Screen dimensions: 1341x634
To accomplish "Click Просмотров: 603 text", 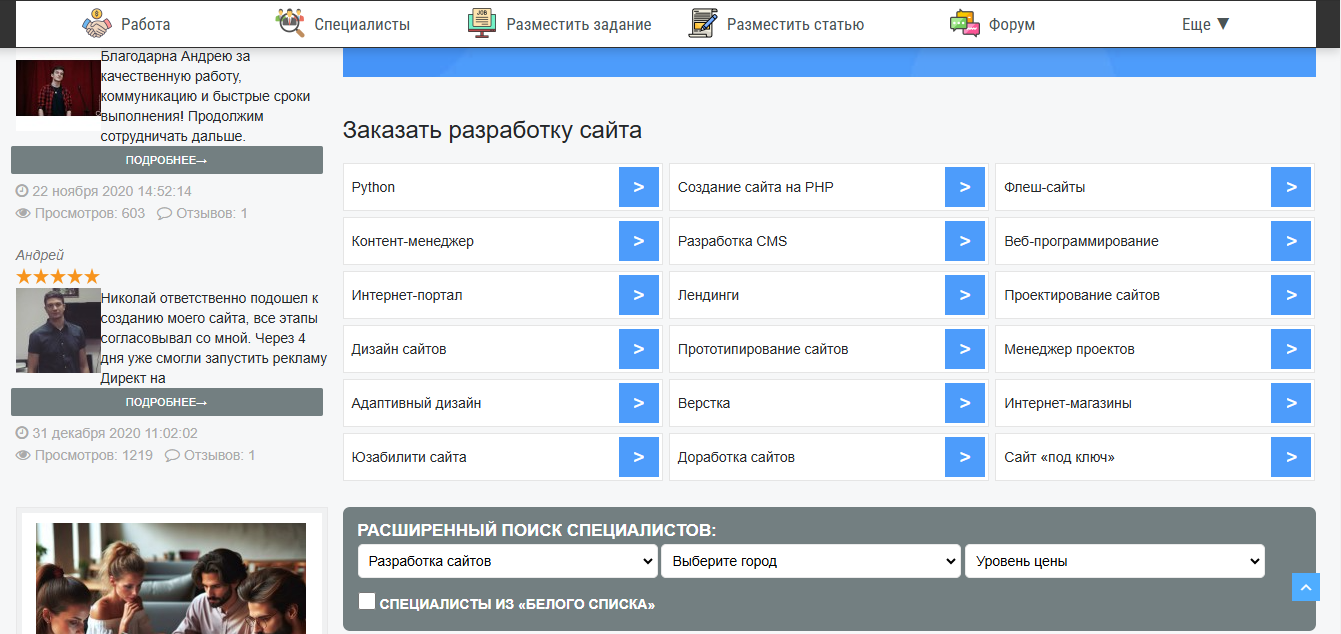I will (90, 213).
